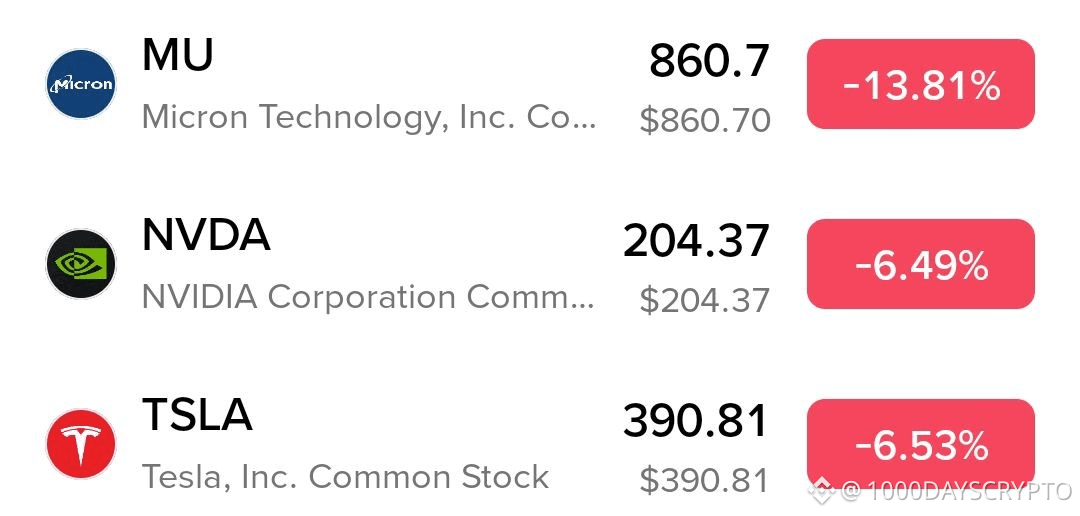Open the MU ticker symbol
The image size is (1080, 516).
point(178,55)
